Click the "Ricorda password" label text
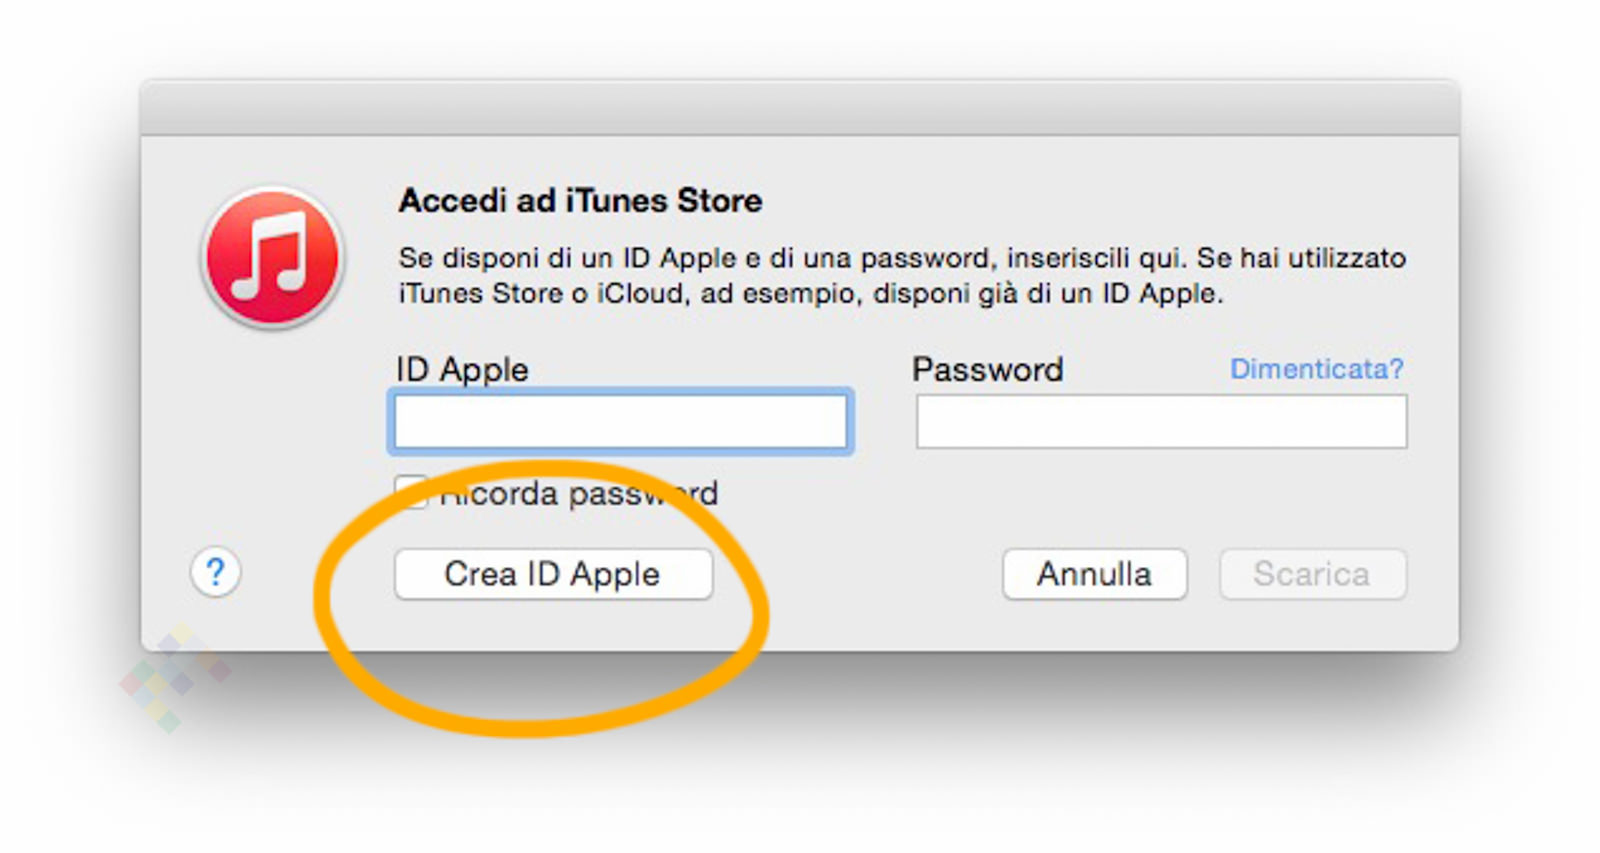 point(579,494)
